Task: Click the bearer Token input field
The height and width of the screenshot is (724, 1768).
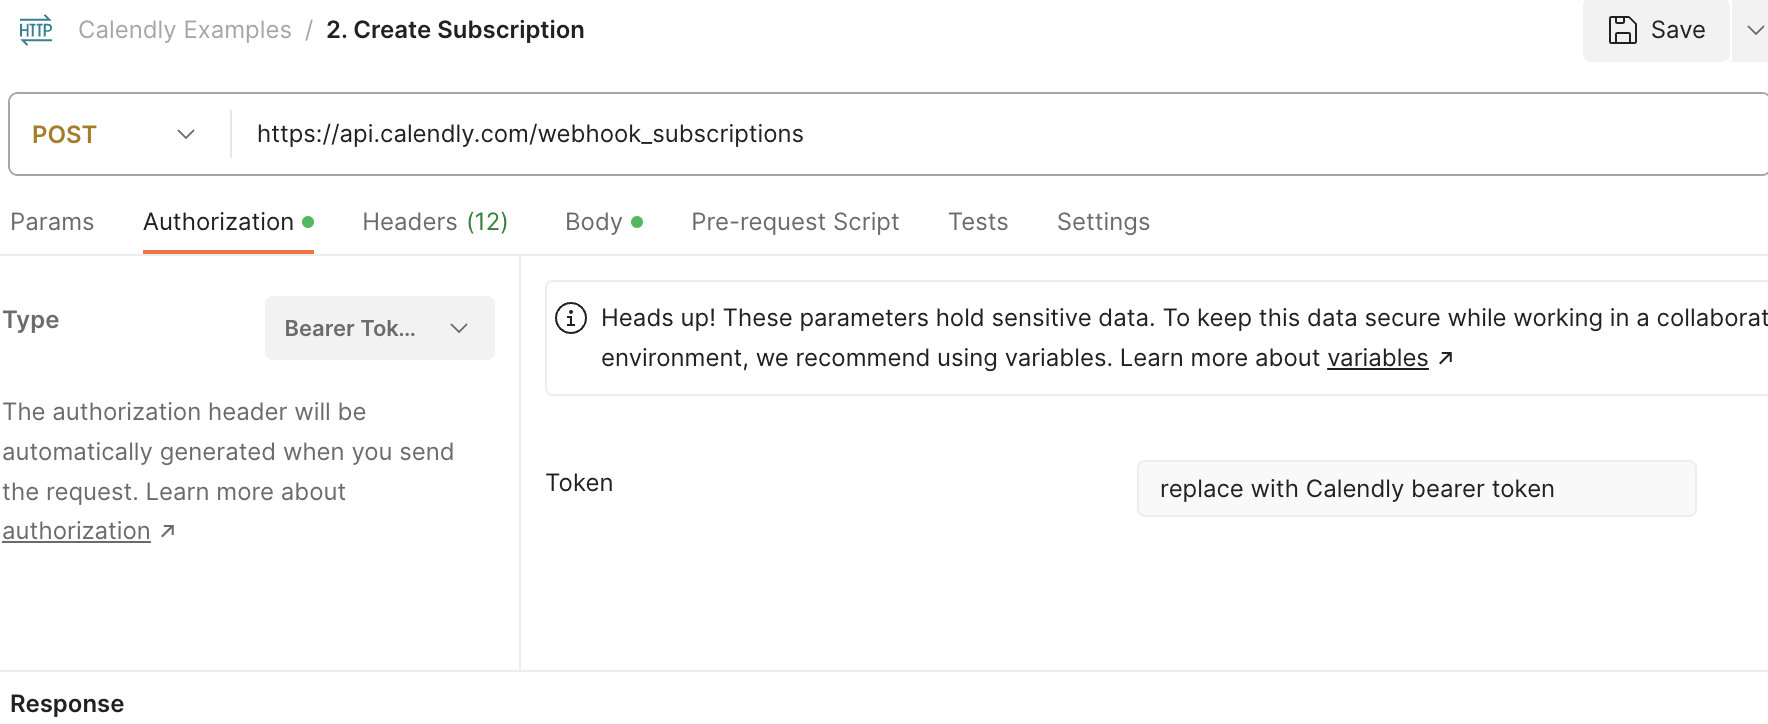Action: (x=1415, y=488)
